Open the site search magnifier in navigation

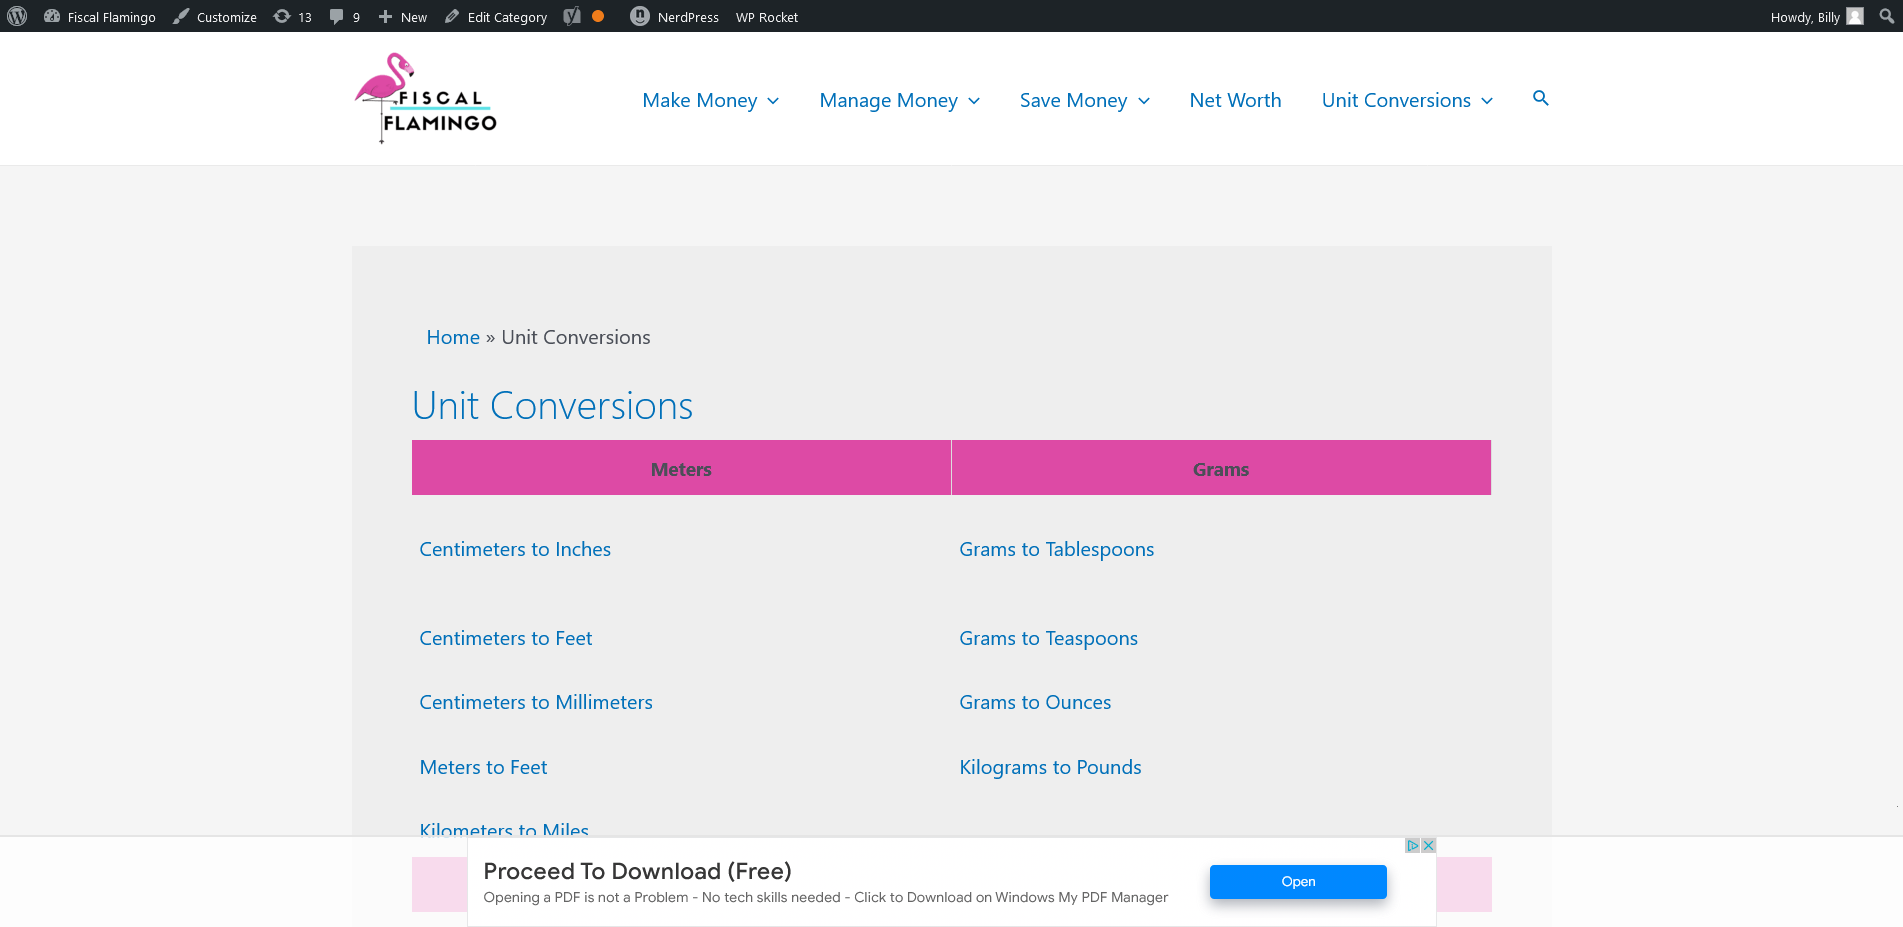pyautogui.click(x=1541, y=98)
